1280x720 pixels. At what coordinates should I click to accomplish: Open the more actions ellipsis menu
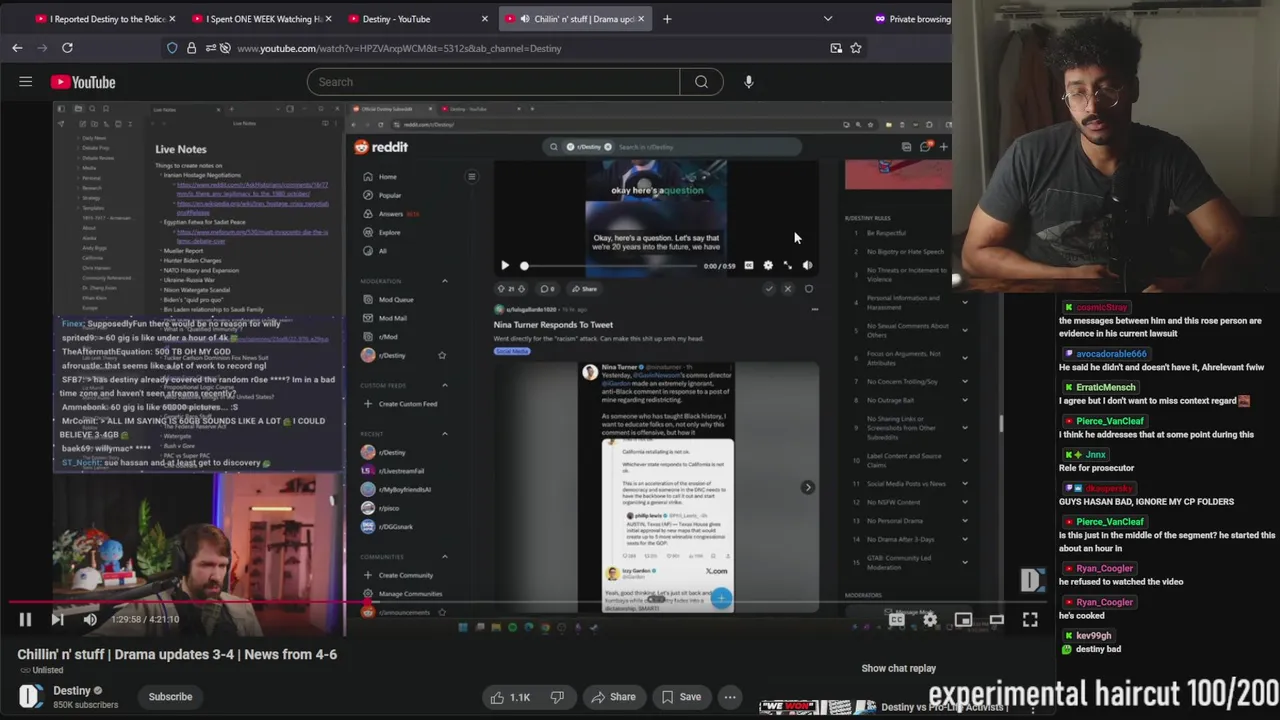[x=730, y=697]
